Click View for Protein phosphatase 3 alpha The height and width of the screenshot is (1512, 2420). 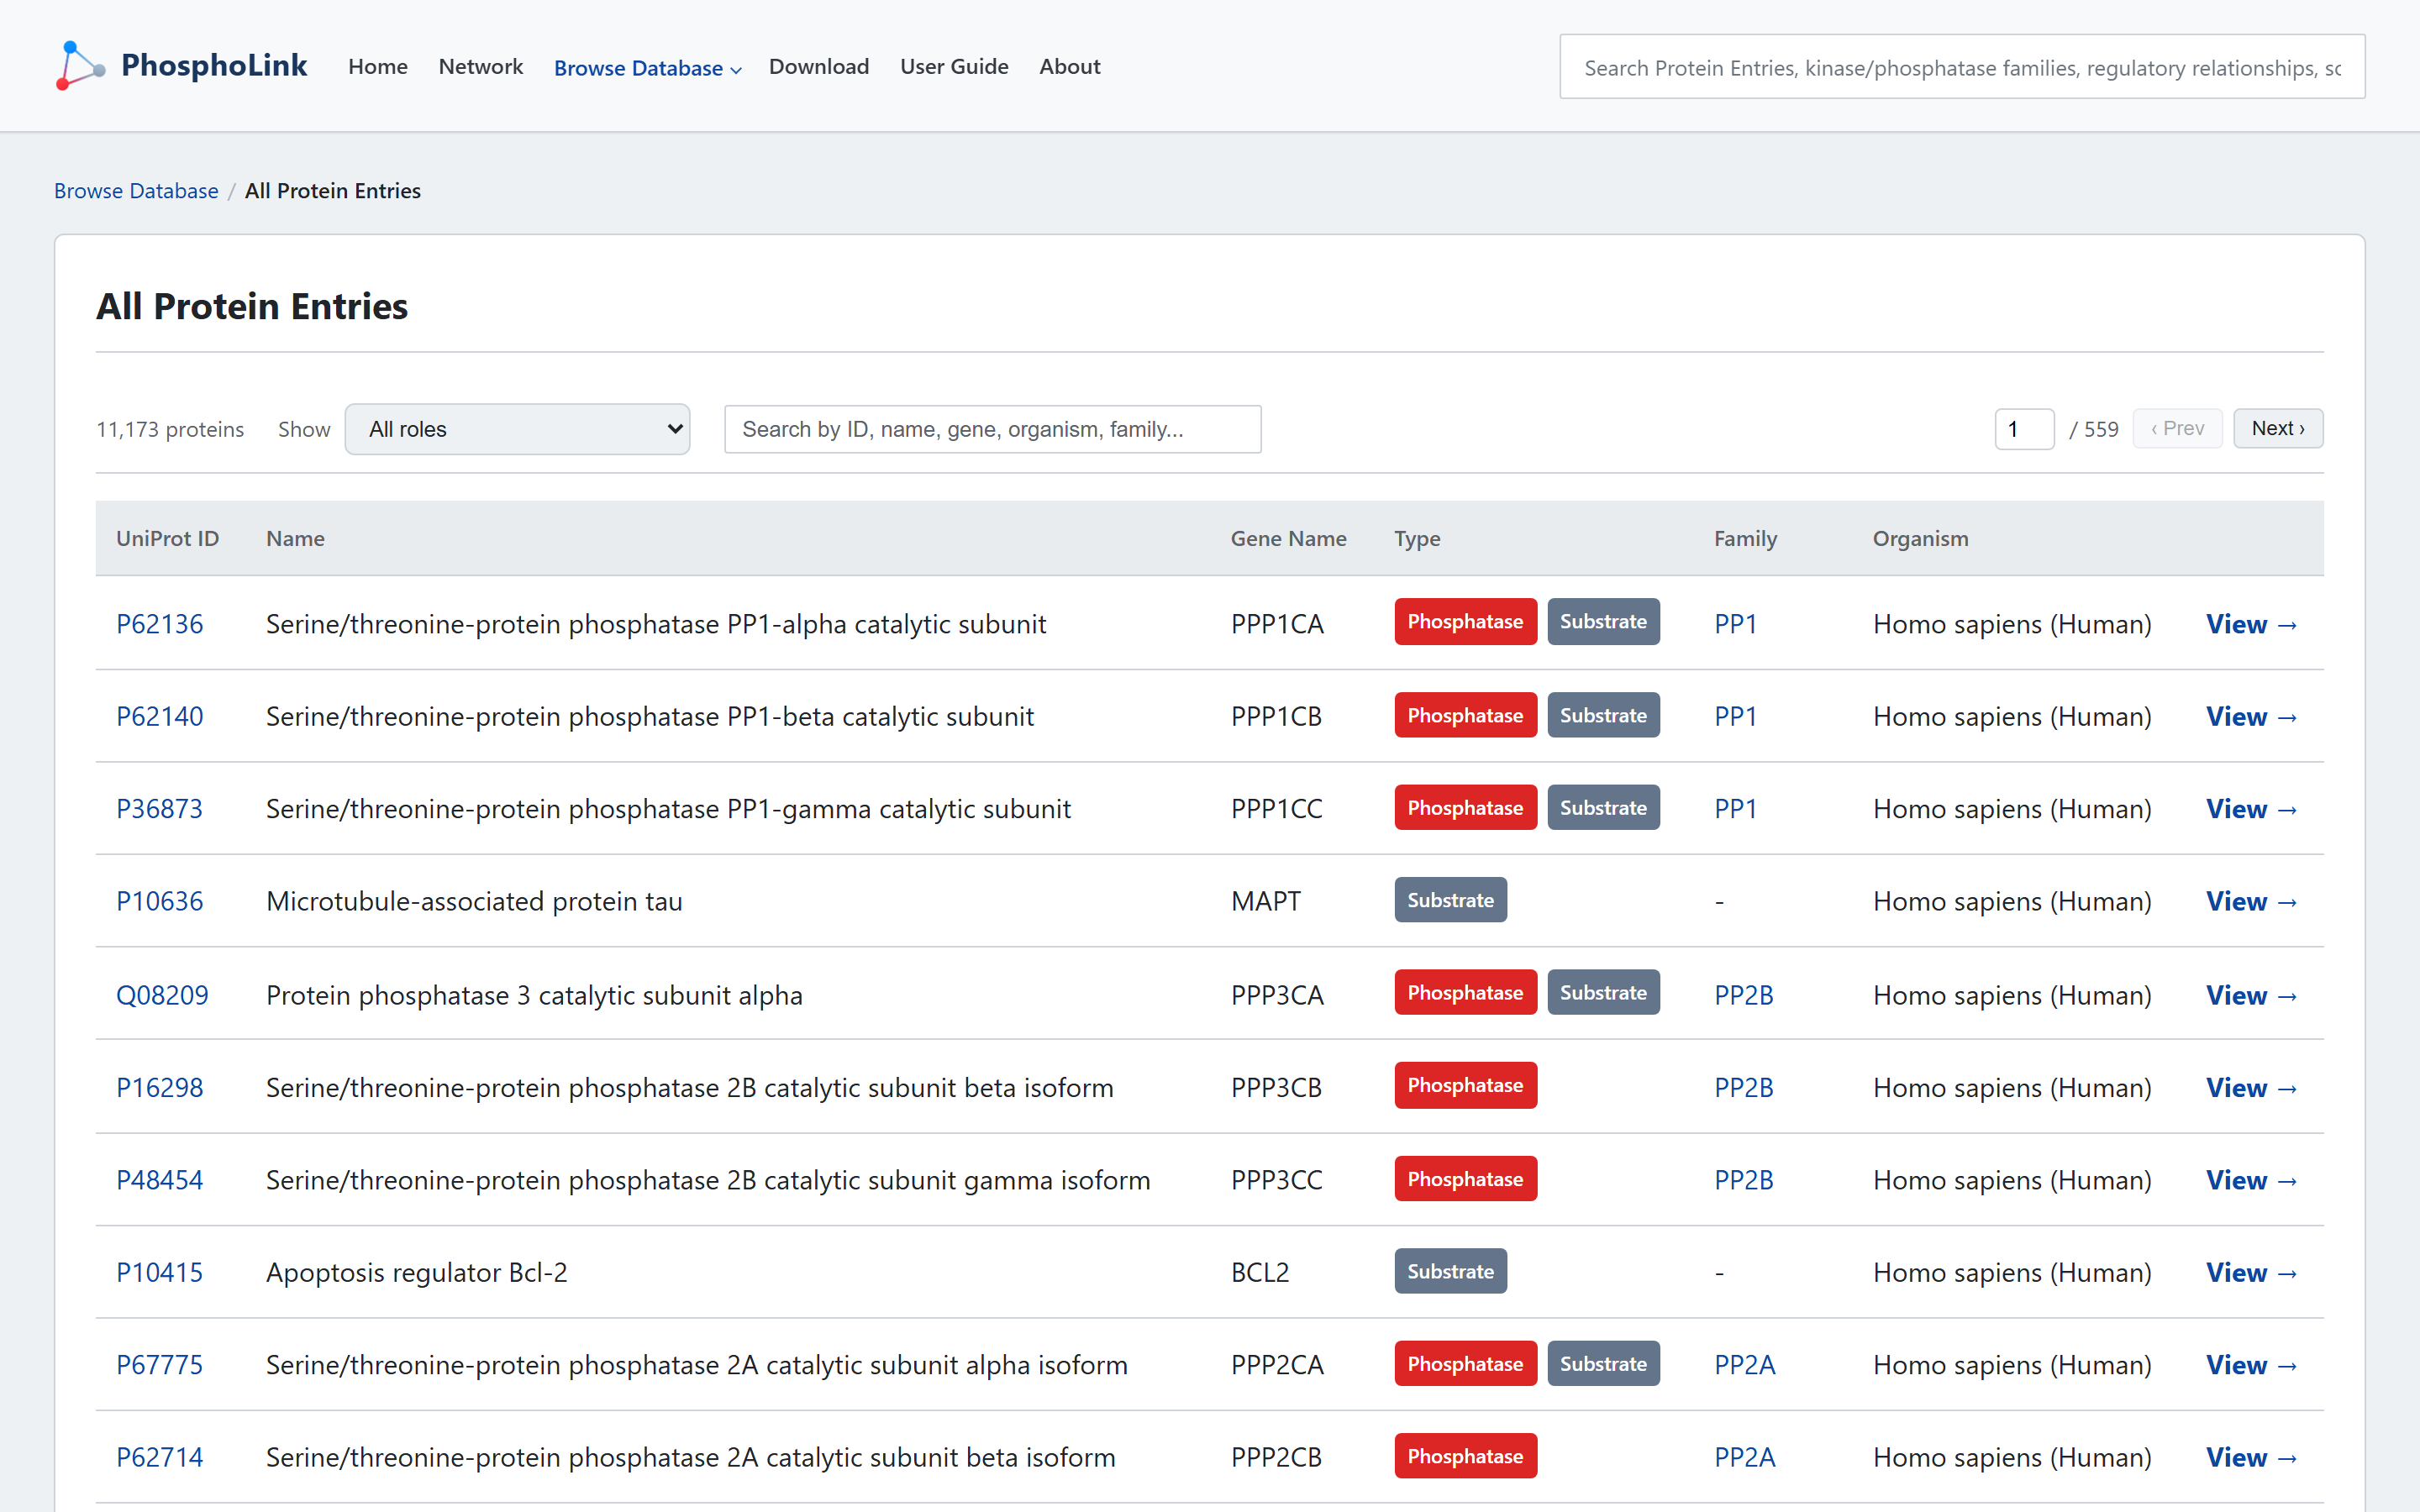point(2252,995)
